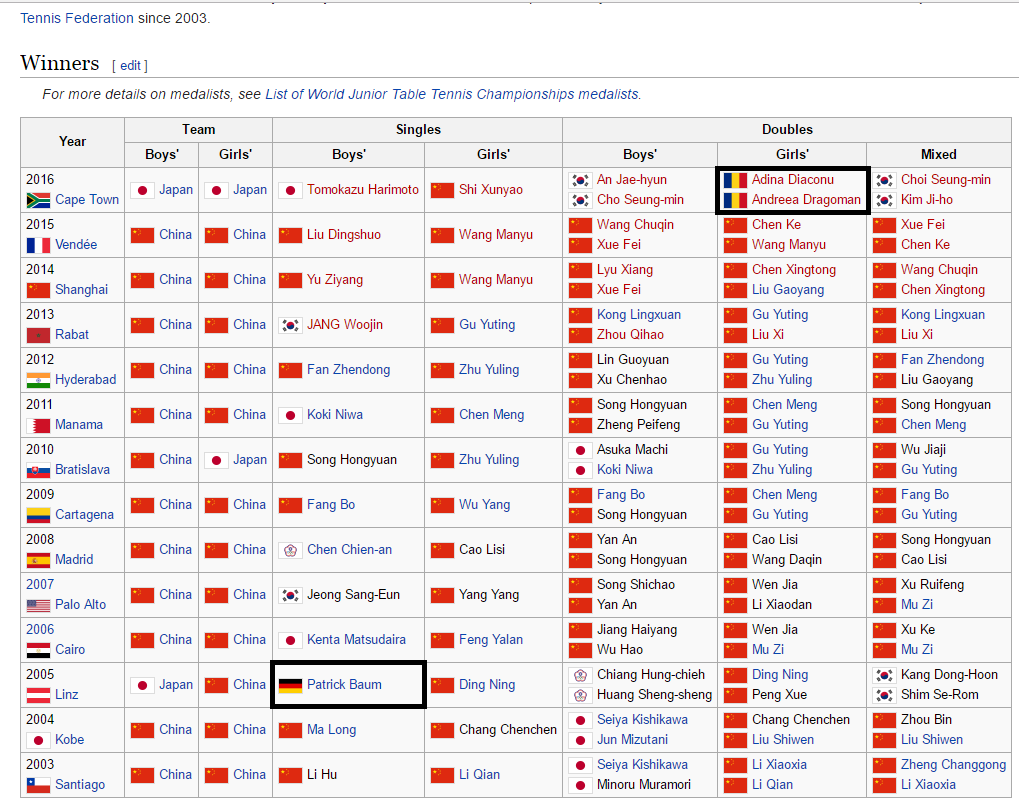The height and width of the screenshot is (803, 1019).
Task: Click the US flag beside Palo Alto
Action: (38, 605)
